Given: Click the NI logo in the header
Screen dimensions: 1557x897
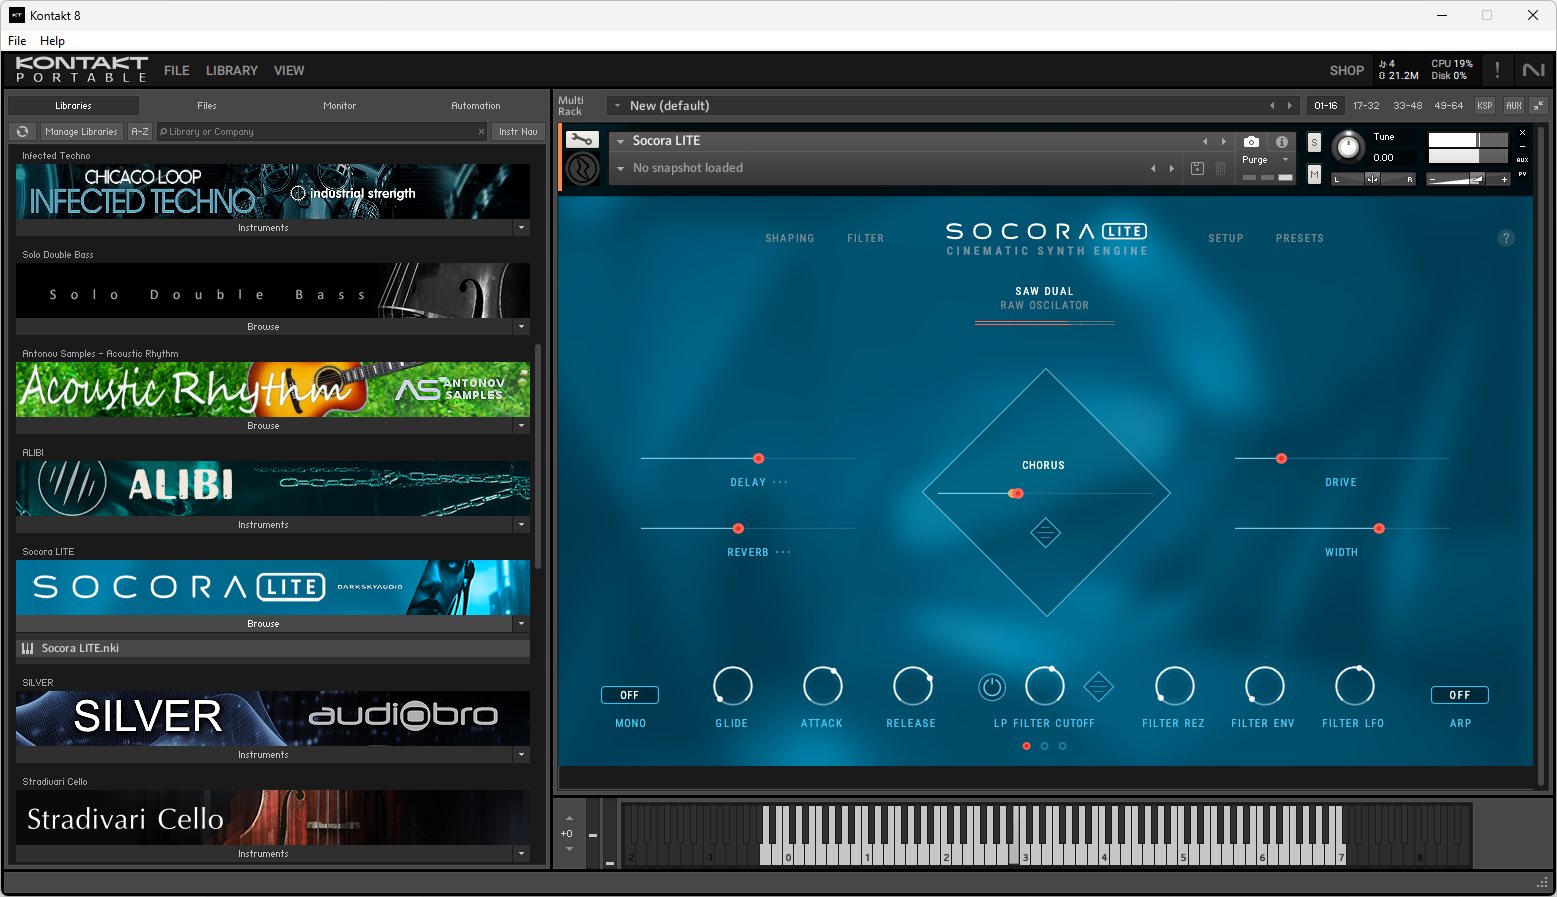Looking at the screenshot, I should tap(1533, 70).
